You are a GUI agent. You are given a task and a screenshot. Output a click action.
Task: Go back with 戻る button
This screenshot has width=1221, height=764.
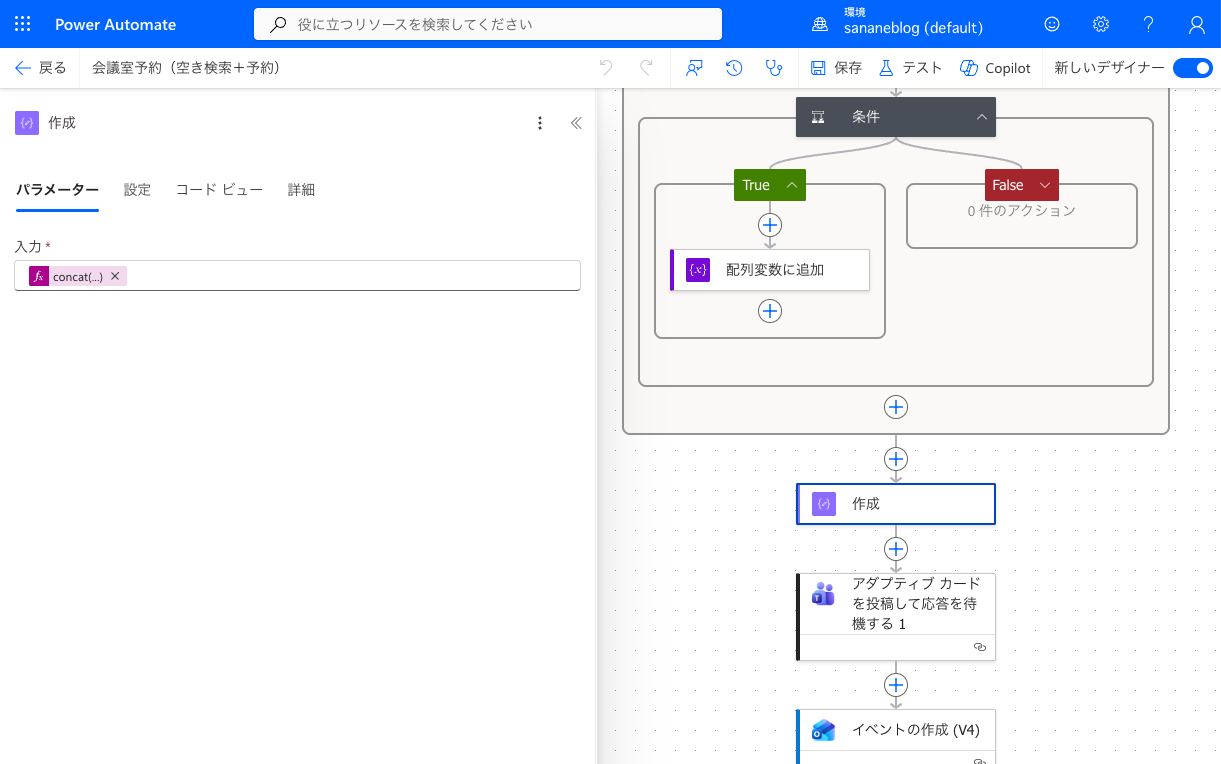(41, 68)
